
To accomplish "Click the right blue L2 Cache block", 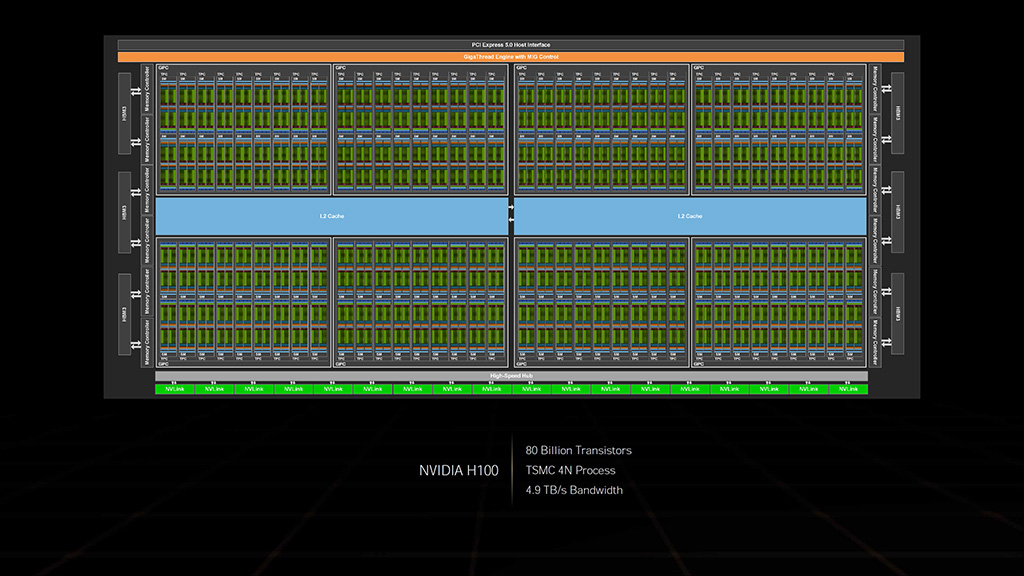I will click(x=690, y=216).
